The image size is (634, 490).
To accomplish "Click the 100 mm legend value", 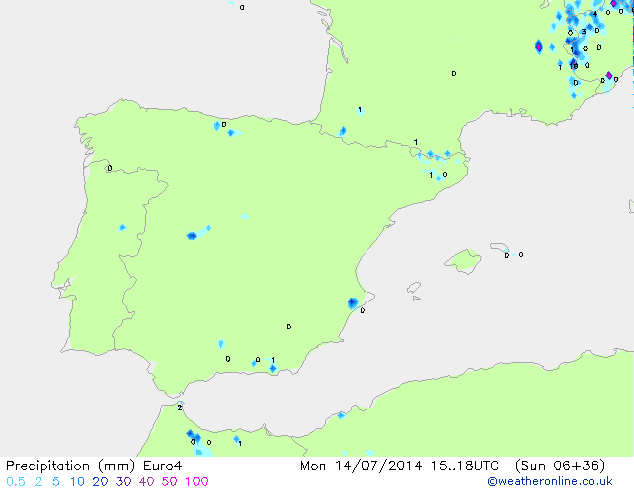I will [197, 482].
